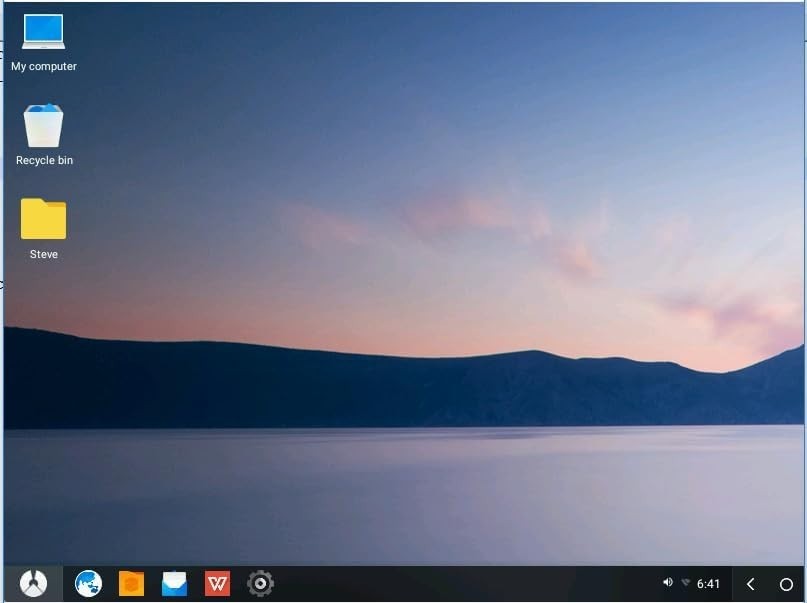
Task: Click the "Recycle bin" label text
Action: click(44, 161)
